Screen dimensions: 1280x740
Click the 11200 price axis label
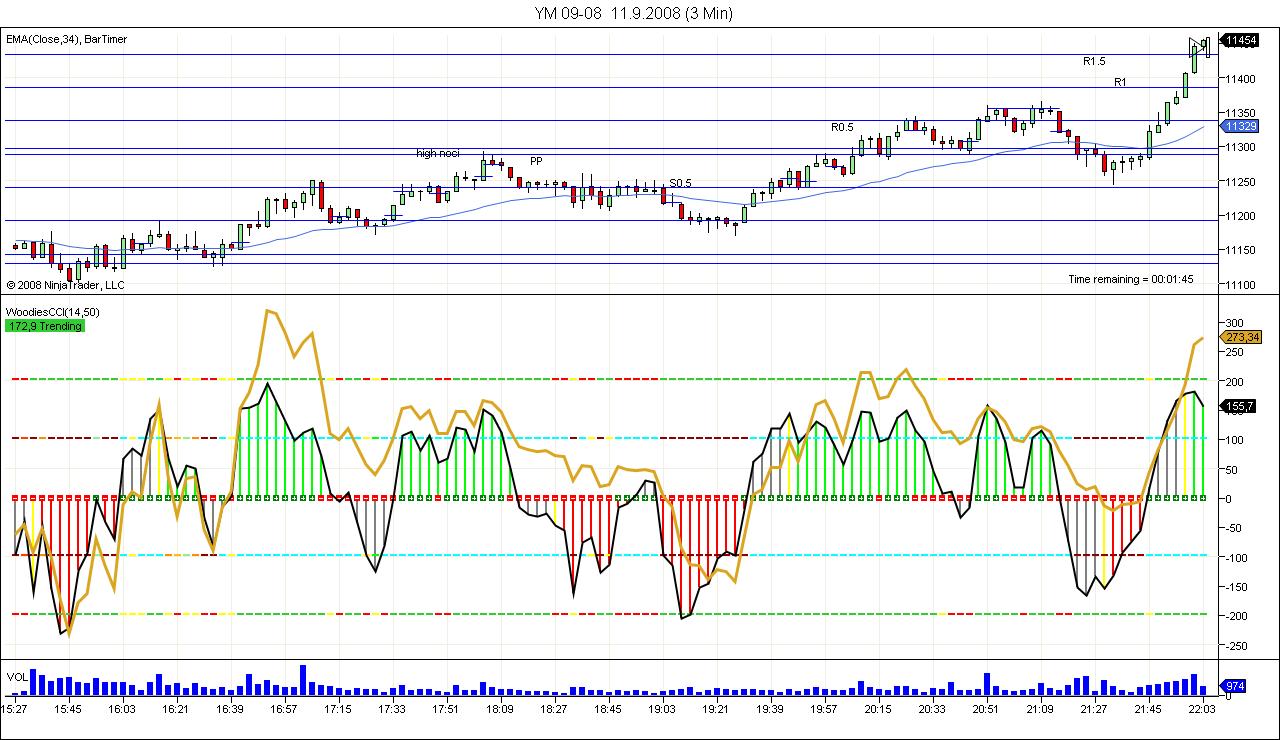pos(1239,216)
